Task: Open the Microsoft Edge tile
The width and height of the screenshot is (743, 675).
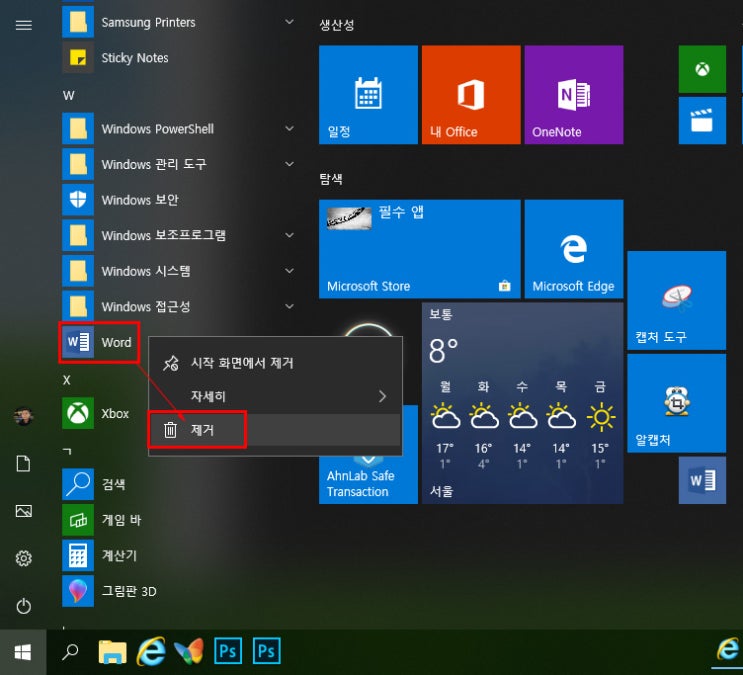Action: tap(574, 249)
